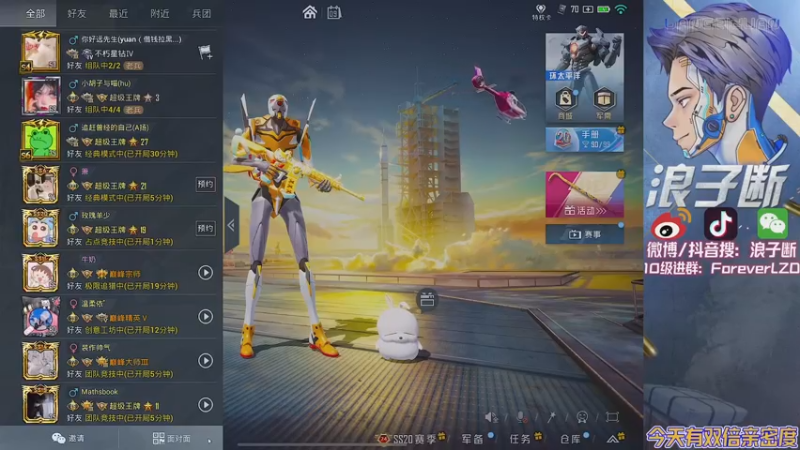The height and width of the screenshot is (450, 800).
Task: Open the 任务 missions menu
Action: pos(520,439)
